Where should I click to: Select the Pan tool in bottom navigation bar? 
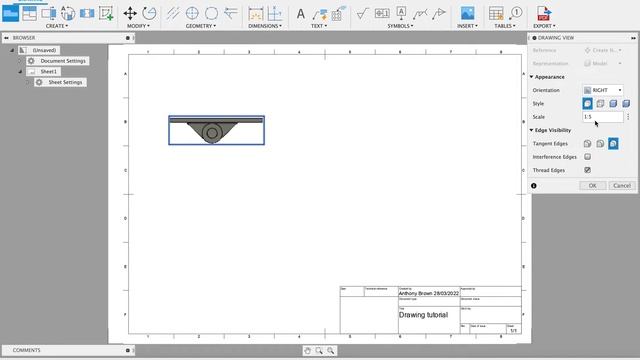tap(307, 351)
